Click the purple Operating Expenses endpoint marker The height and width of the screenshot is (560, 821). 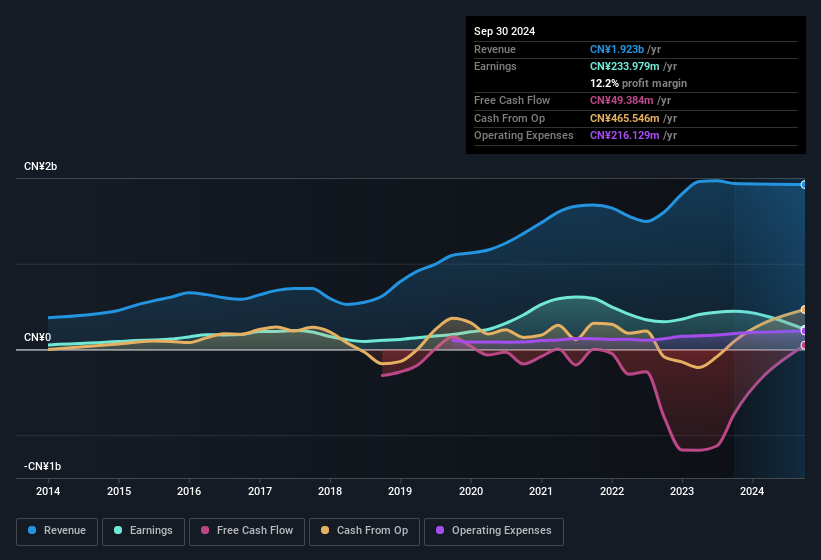(x=804, y=330)
